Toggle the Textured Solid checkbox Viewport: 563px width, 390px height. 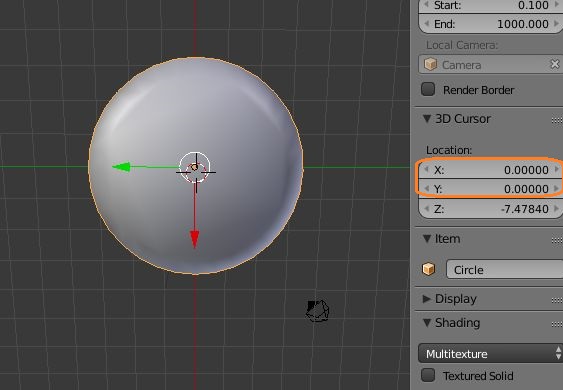[428, 375]
